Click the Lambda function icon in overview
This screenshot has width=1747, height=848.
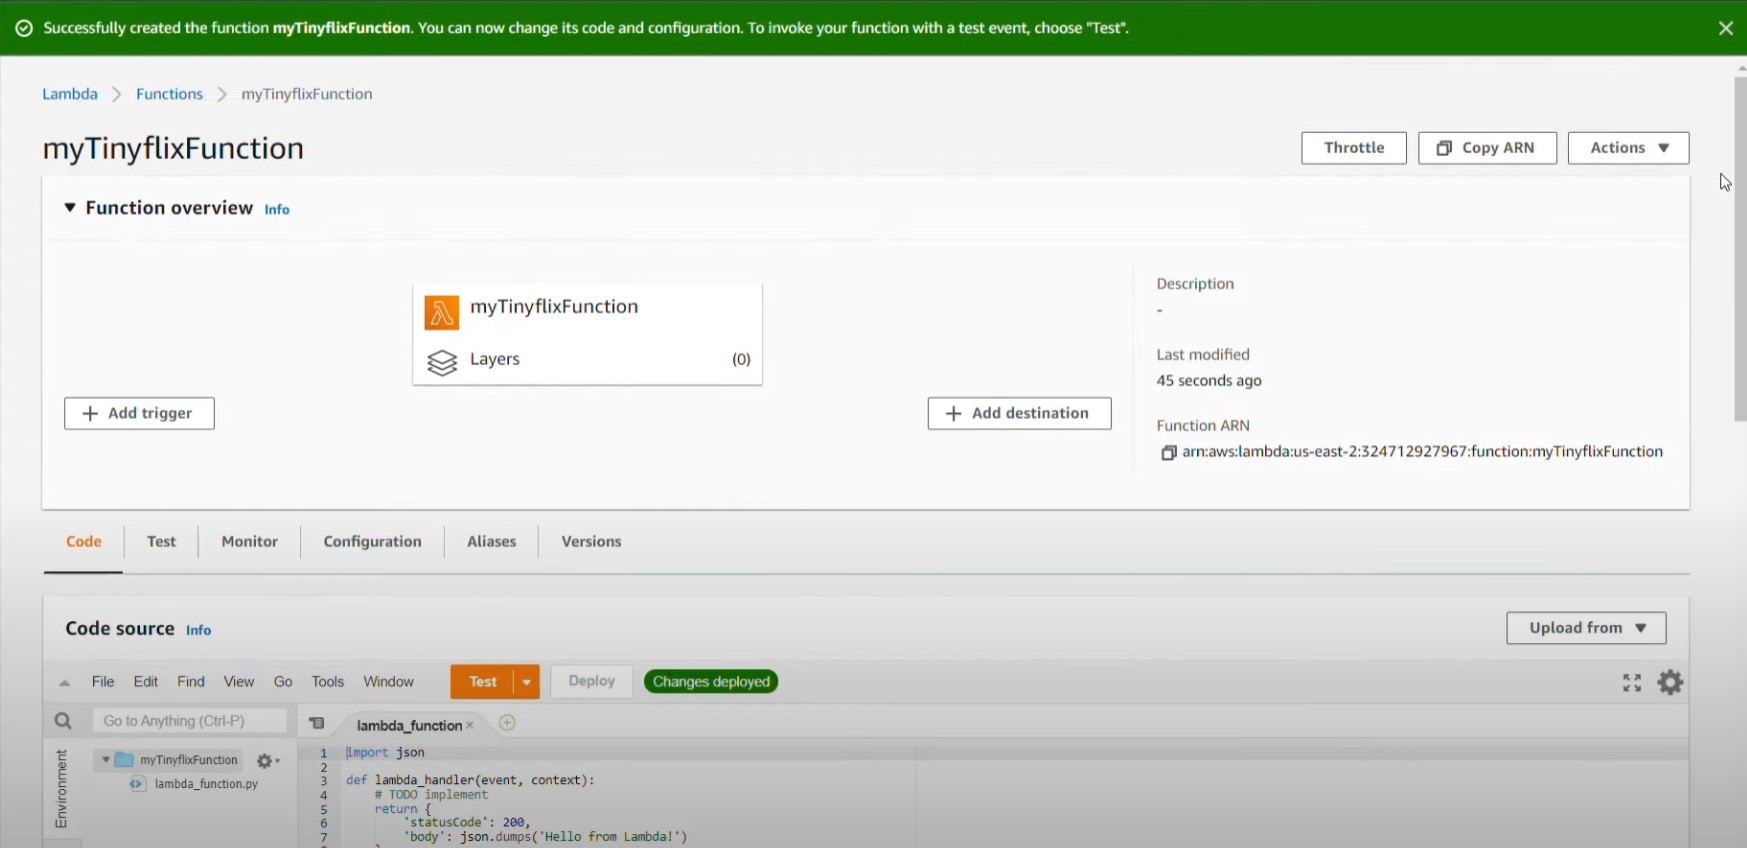click(x=441, y=312)
